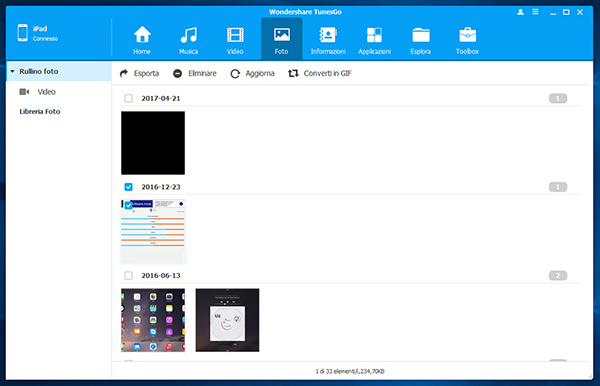Select the Video item in sidebar
This screenshot has height=386, width=600.
pos(46,92)
